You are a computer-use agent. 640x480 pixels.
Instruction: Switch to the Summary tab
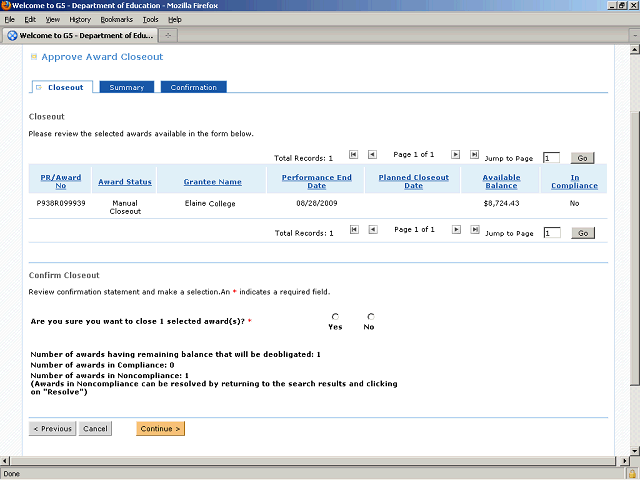pos(127,87)
